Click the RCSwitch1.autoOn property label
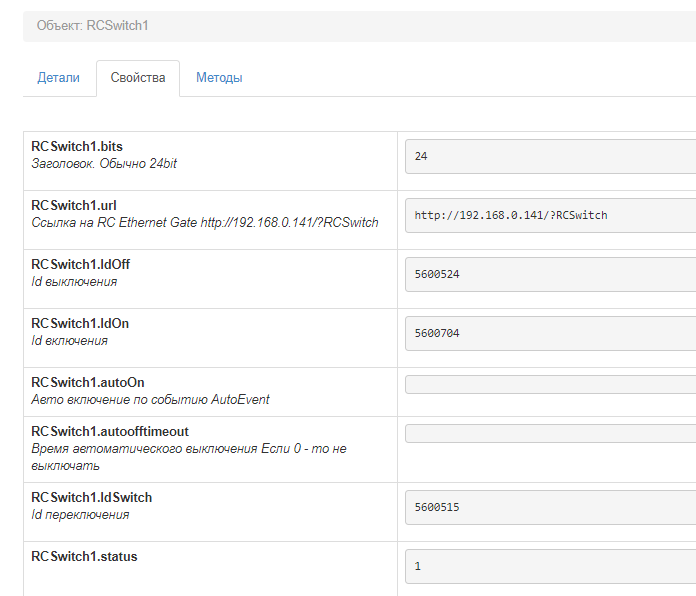 [88, 383]
